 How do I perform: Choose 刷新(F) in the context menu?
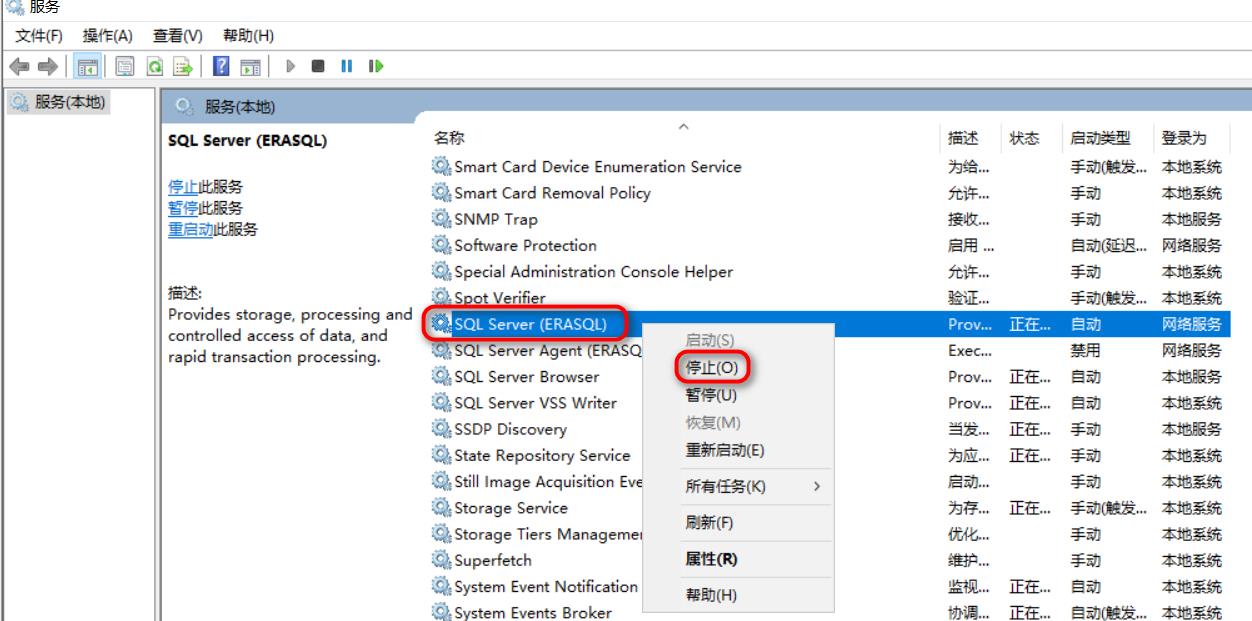709,523
